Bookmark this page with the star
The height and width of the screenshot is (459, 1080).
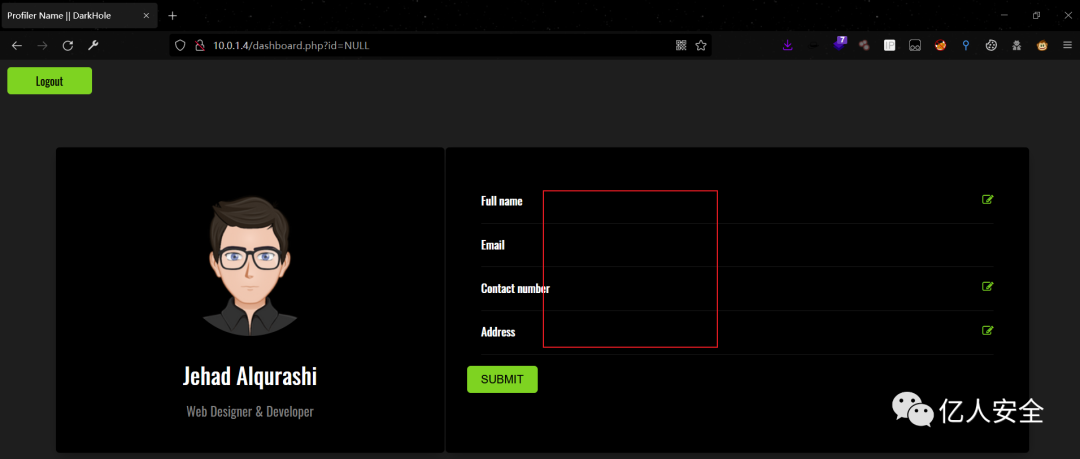click(701, 45)
